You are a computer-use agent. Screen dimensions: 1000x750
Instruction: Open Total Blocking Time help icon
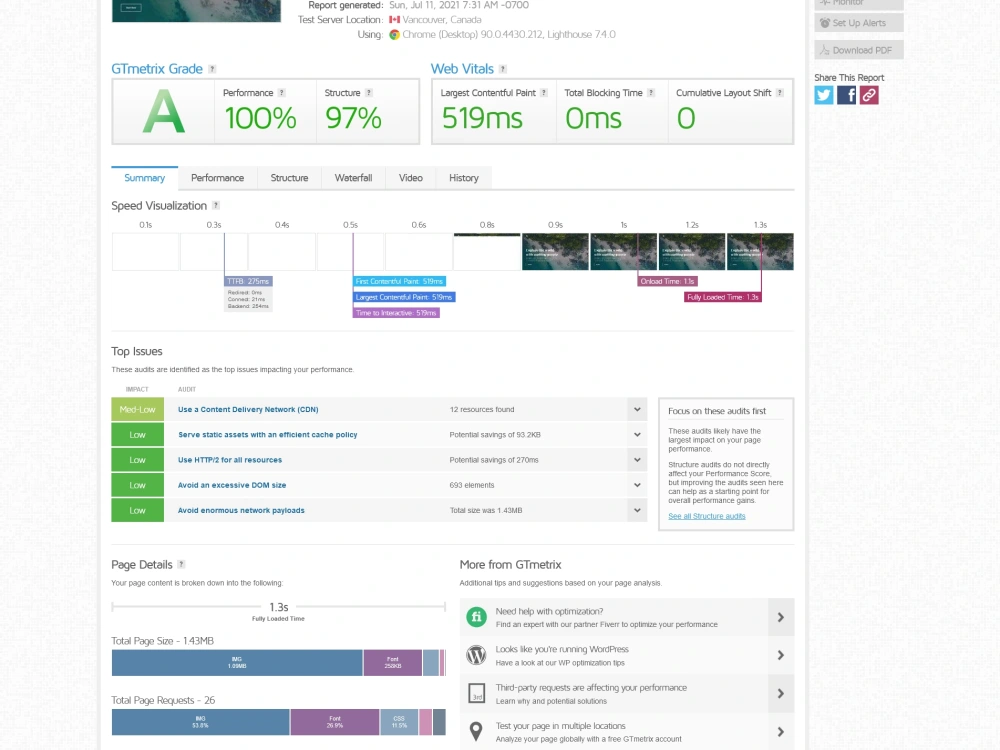tap(651, 92)
